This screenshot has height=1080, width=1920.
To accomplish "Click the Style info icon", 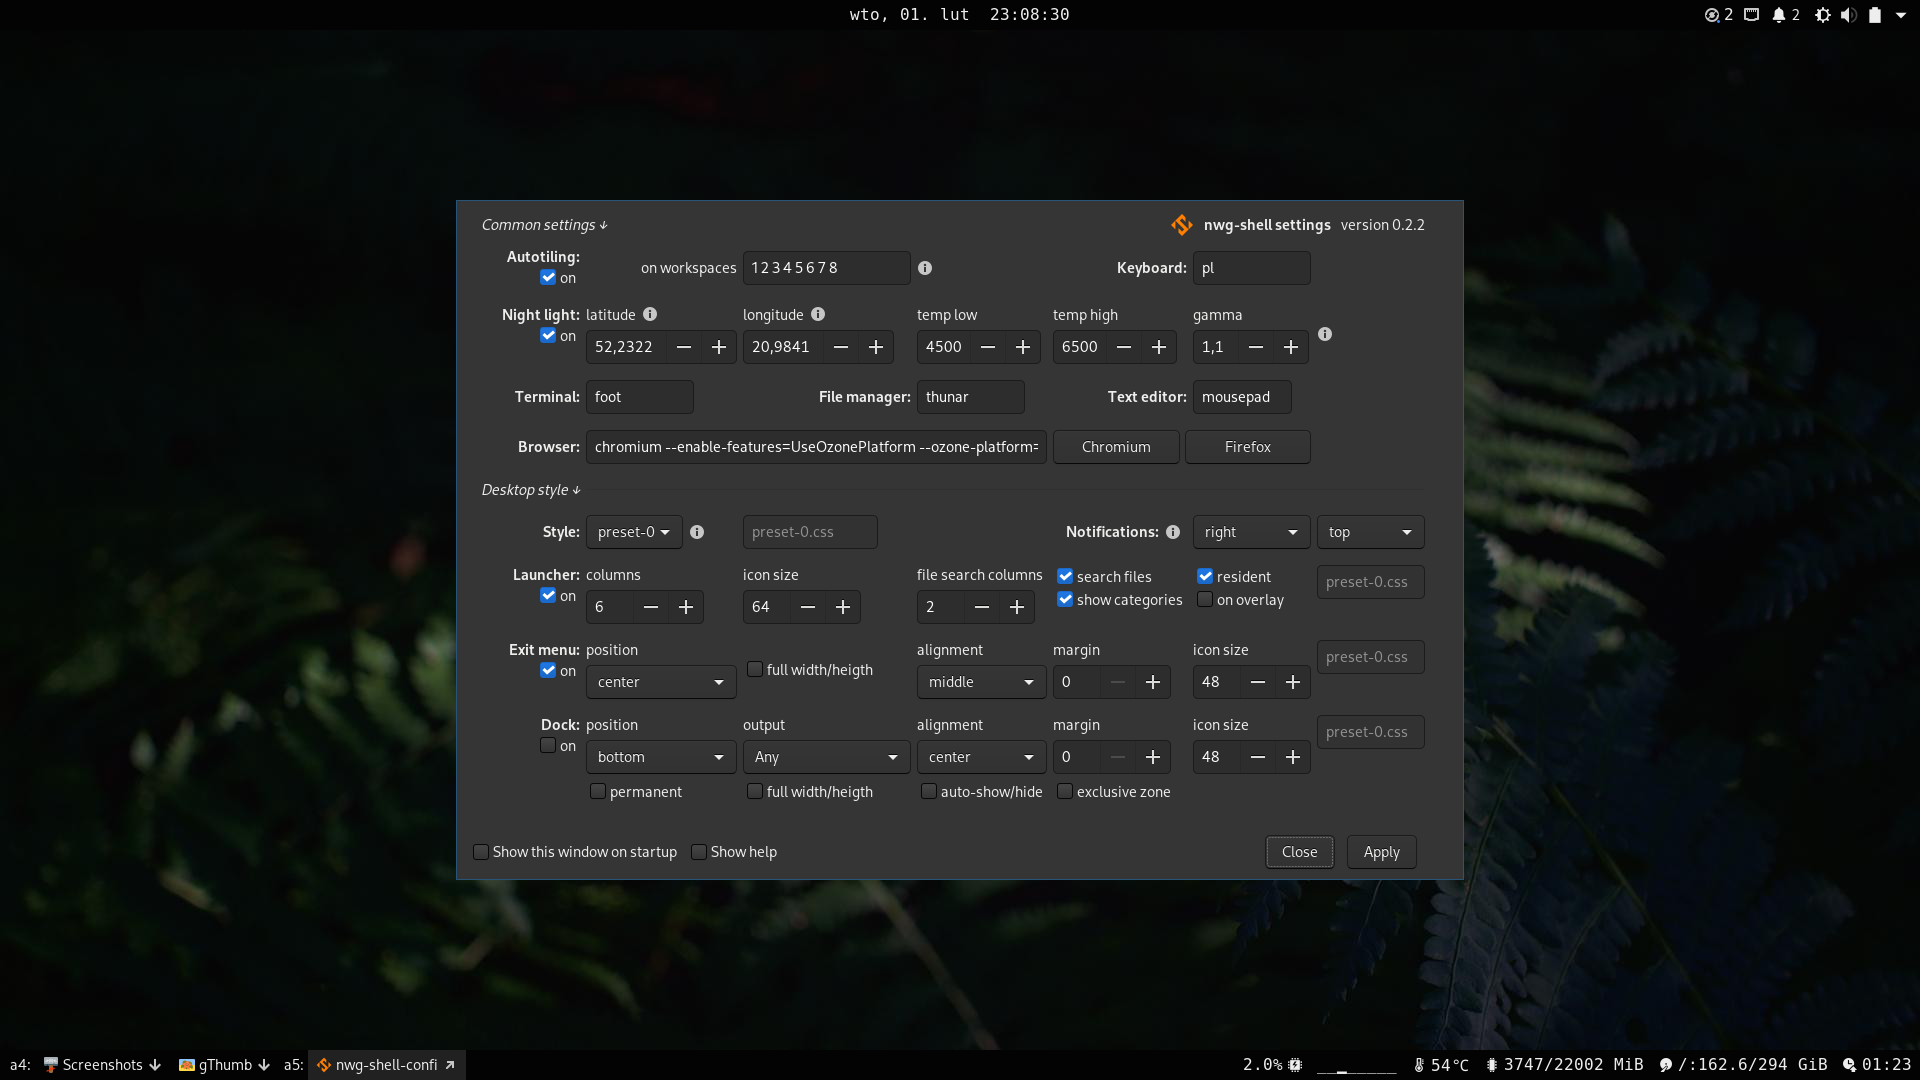I will click(697, 532).
